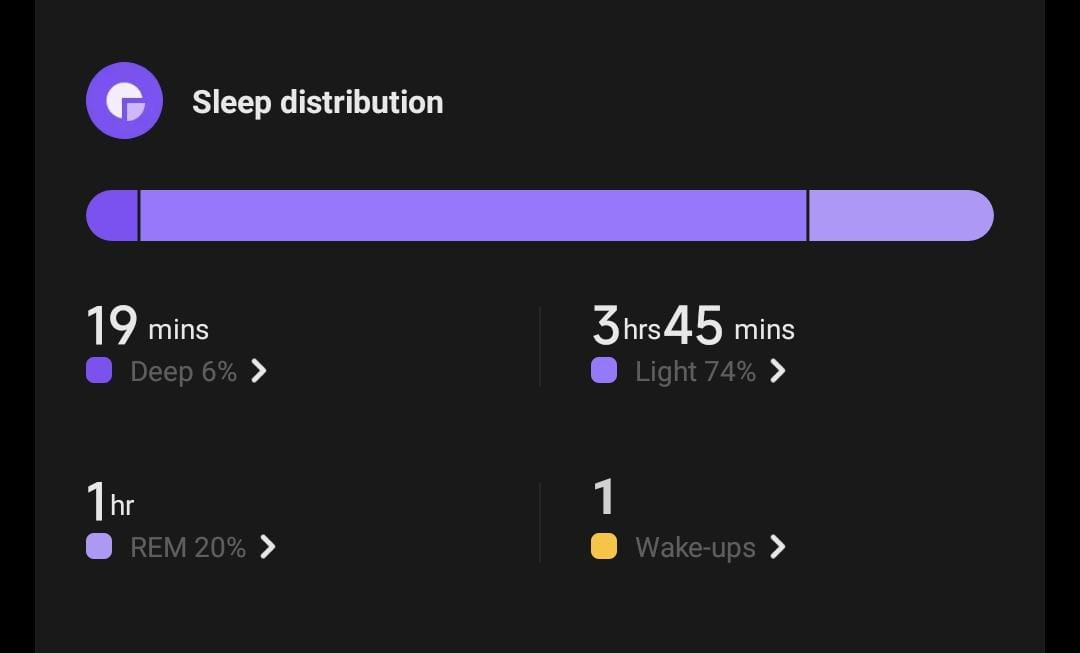Tap the 19 mins deep sleep value

(x=147, y=326)
